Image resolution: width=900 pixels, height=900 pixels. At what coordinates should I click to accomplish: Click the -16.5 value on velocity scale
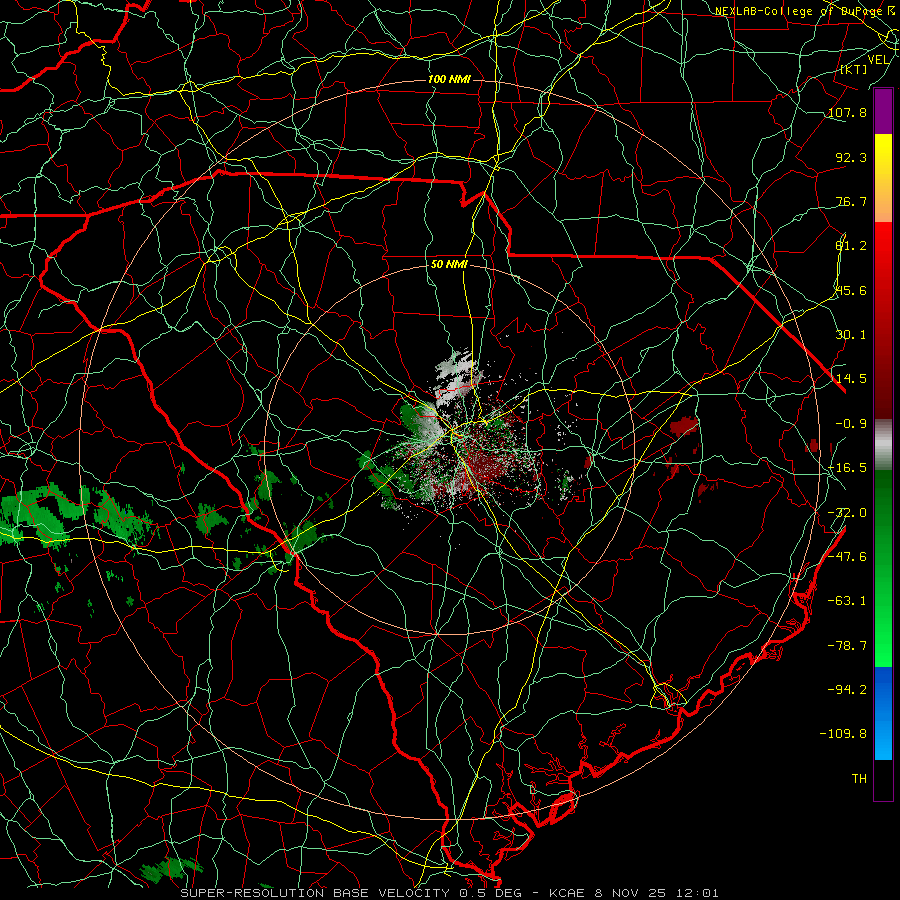pyautogui.click(x=847, y=468)
